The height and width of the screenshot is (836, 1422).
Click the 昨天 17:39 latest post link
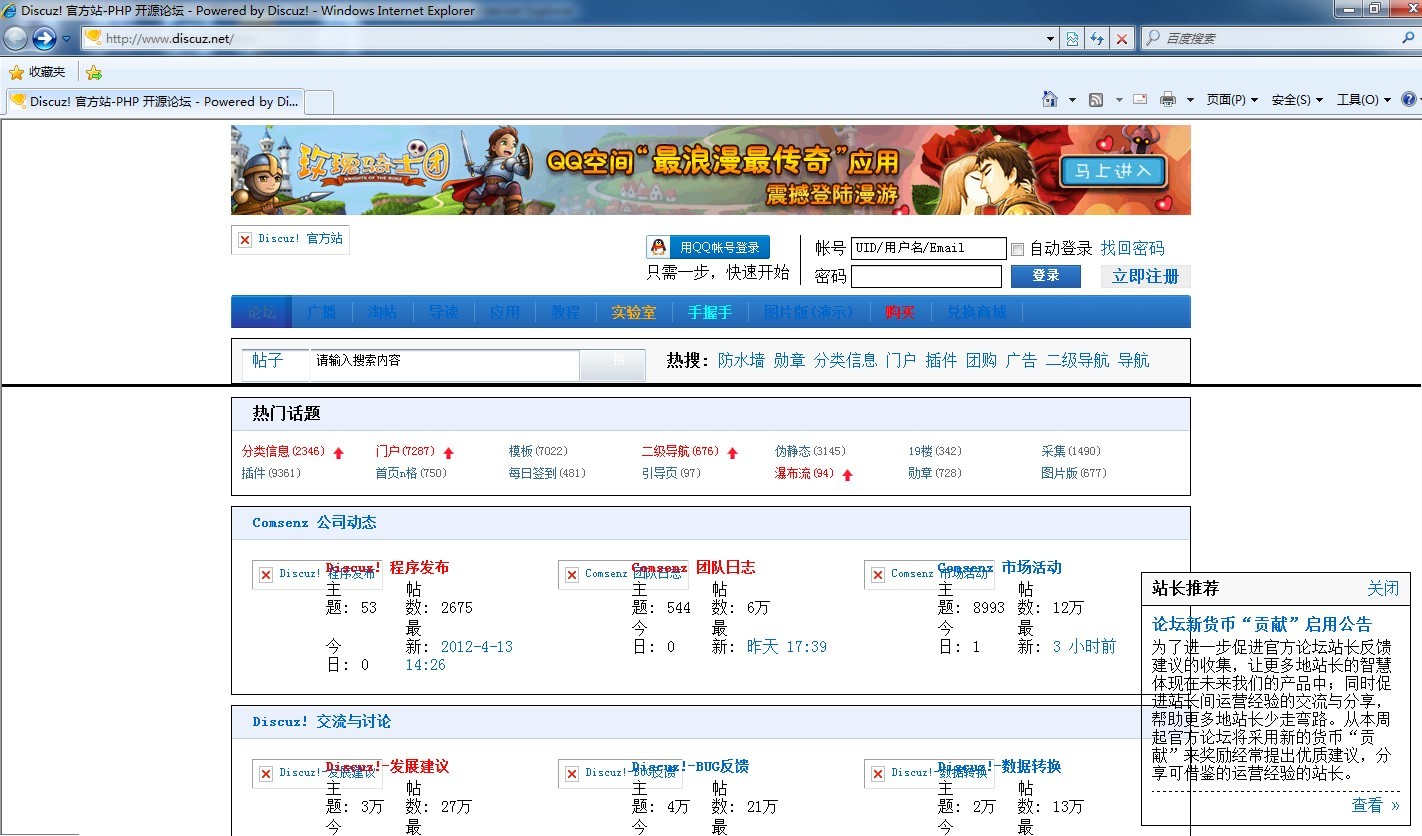tap(787, 647)
